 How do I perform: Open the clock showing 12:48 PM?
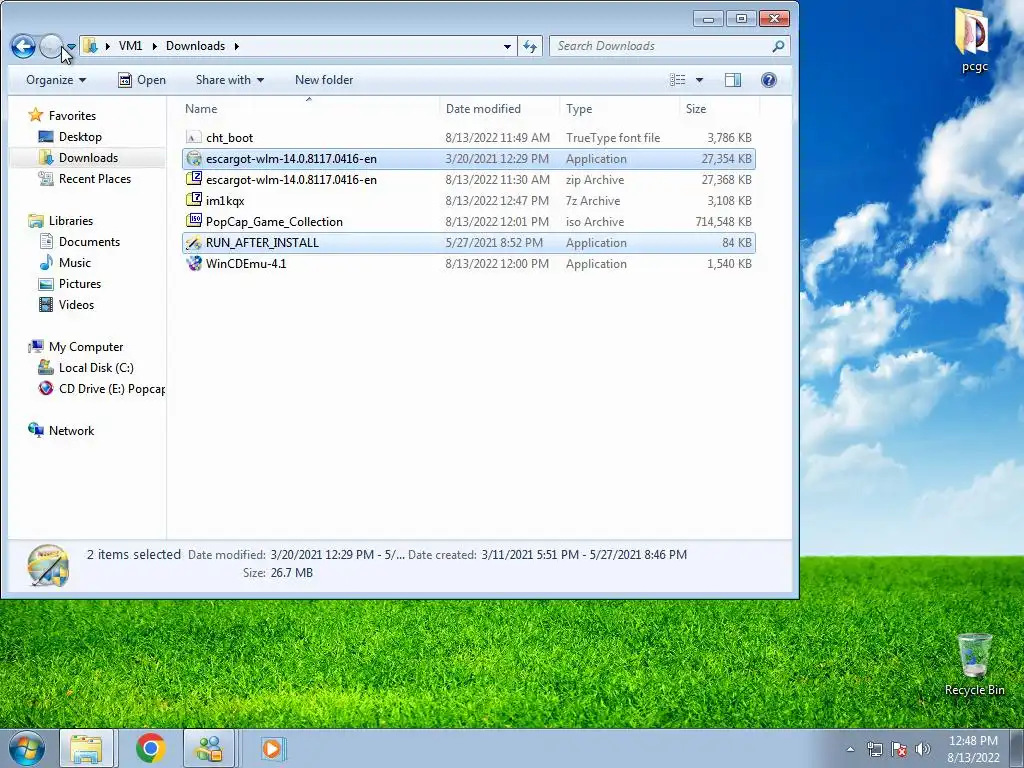point(973,749)
